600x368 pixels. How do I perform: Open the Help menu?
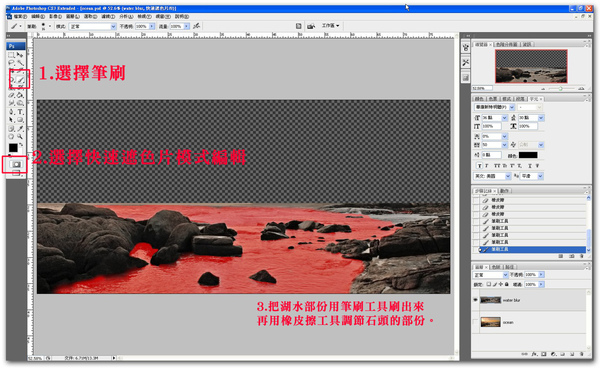pos(183,16)
